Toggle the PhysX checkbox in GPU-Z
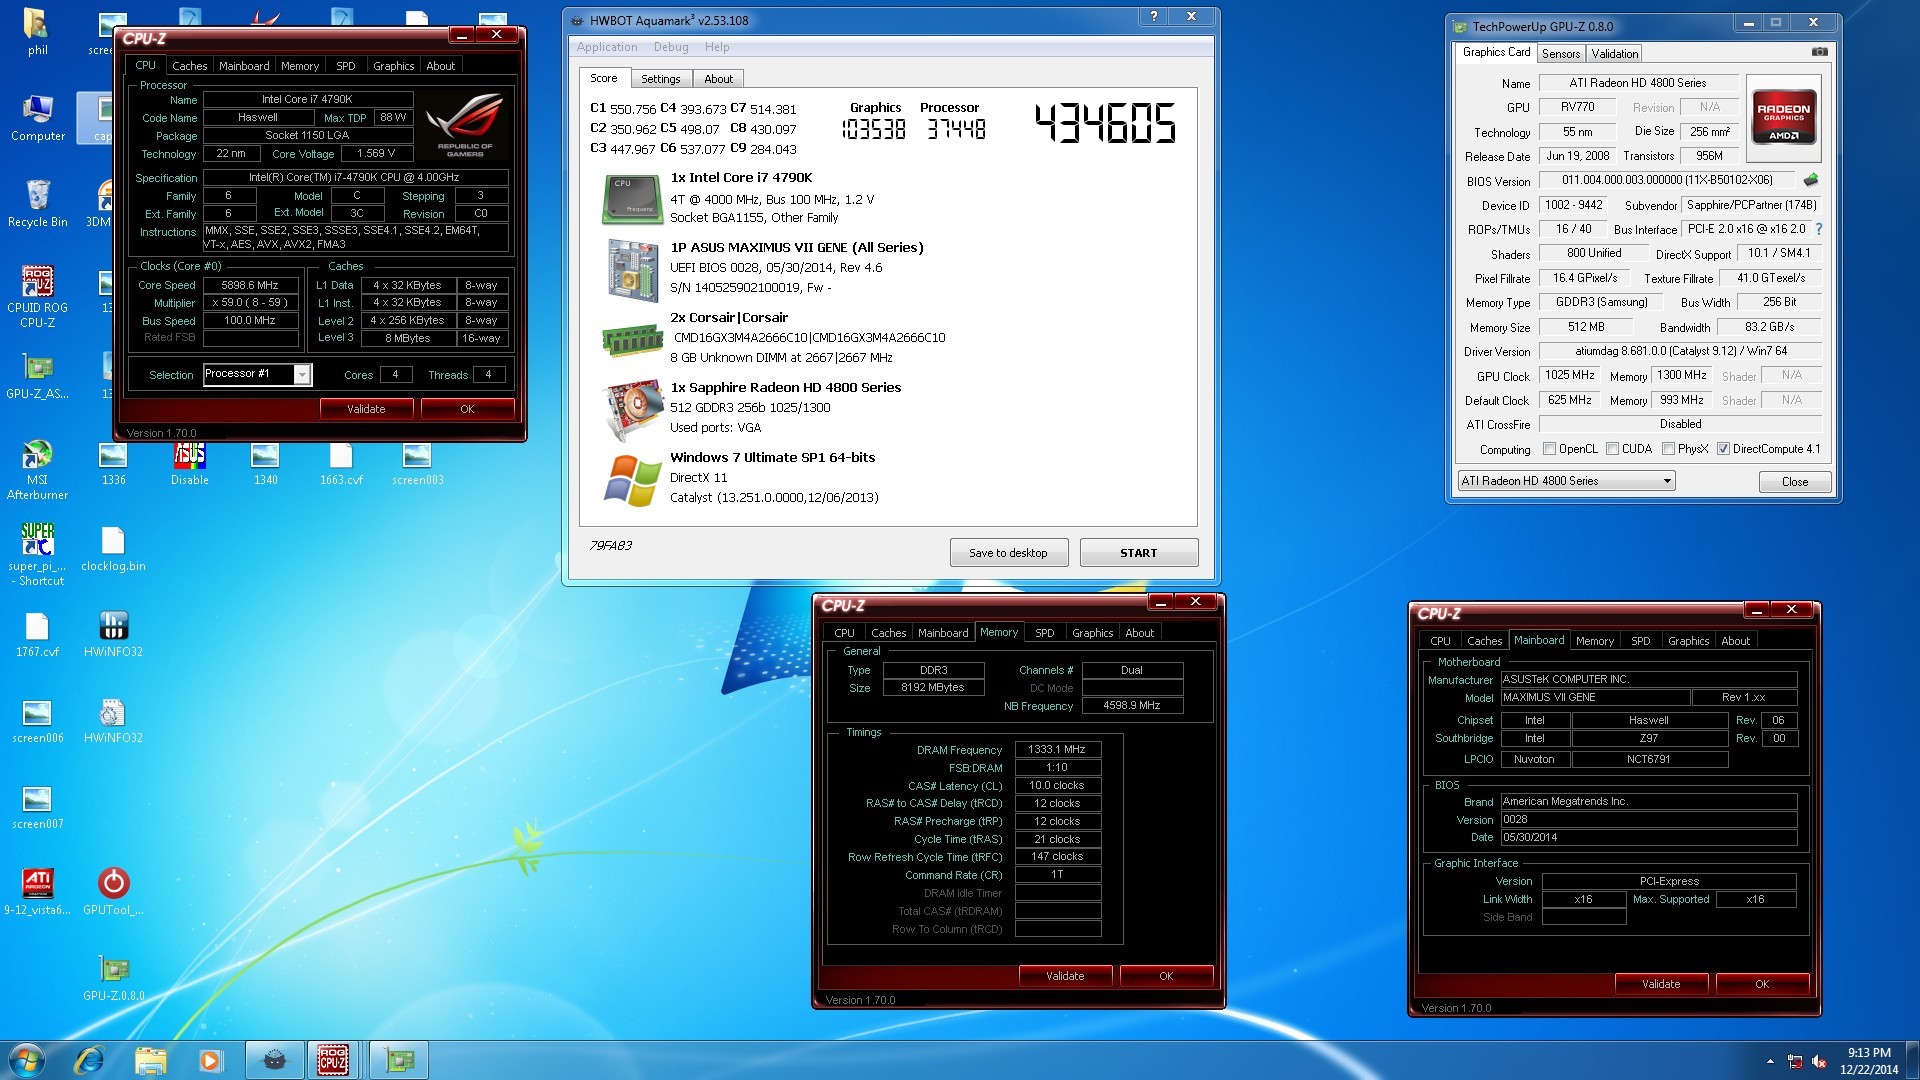Screen dimensions: 1920x1080 (1668, 449)
